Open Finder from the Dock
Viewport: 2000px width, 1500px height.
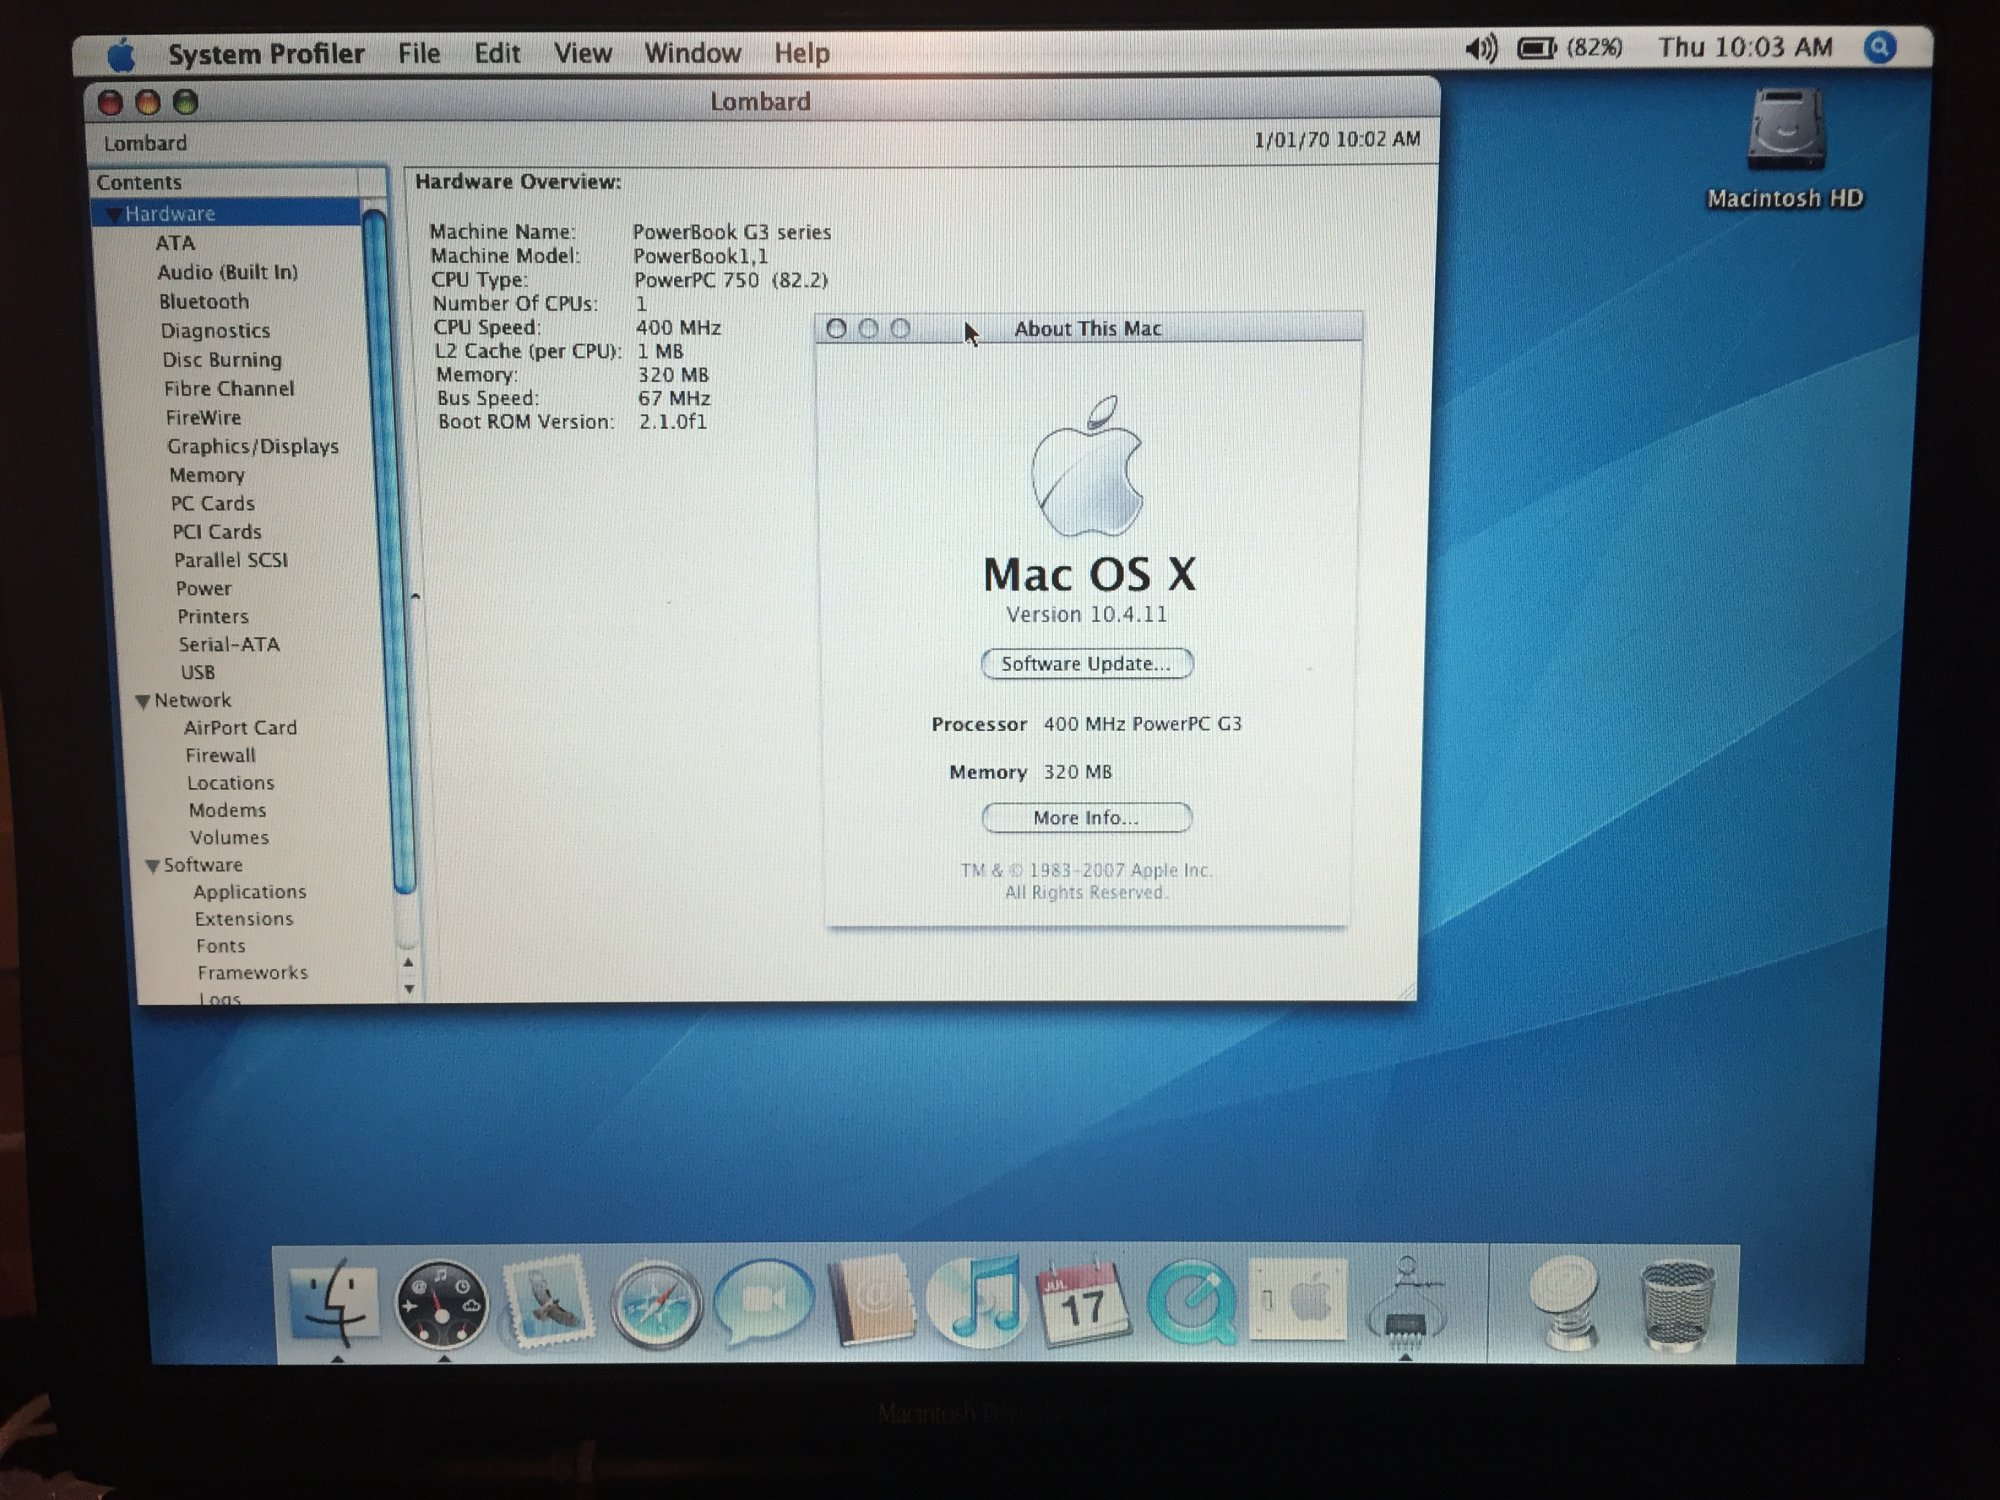coord(335,1302)
